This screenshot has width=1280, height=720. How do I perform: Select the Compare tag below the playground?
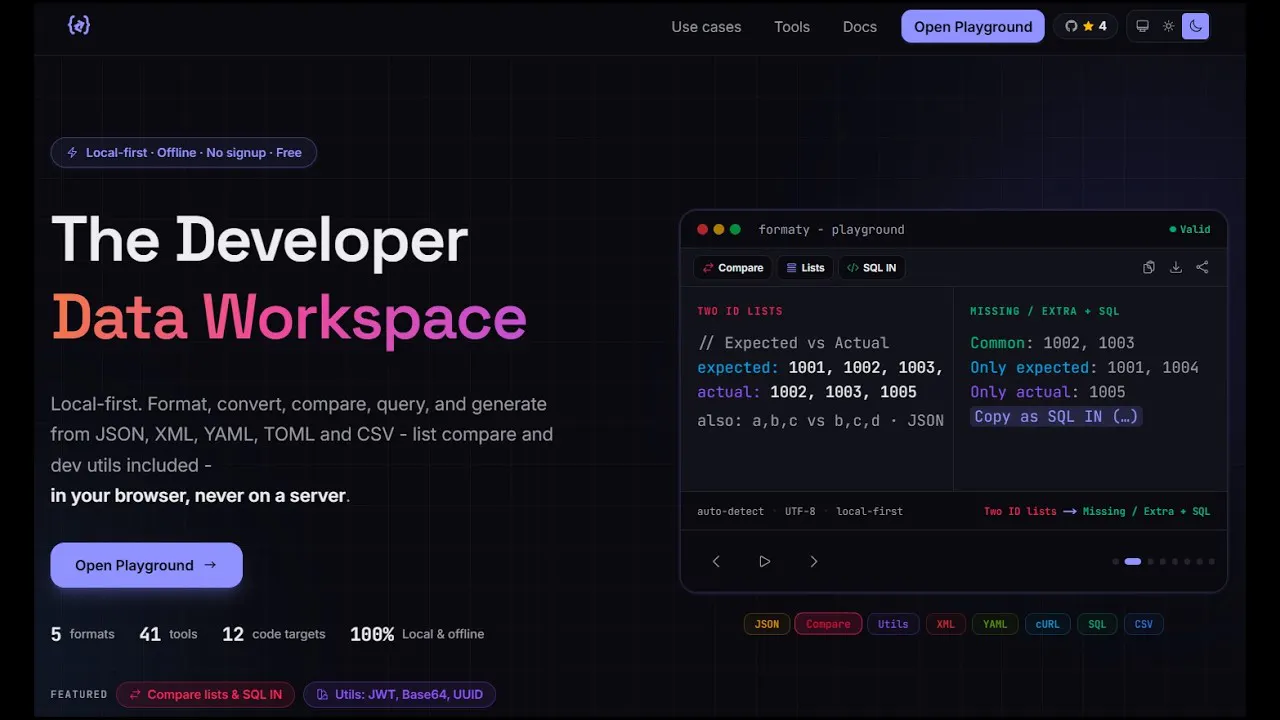coord(828,624)
